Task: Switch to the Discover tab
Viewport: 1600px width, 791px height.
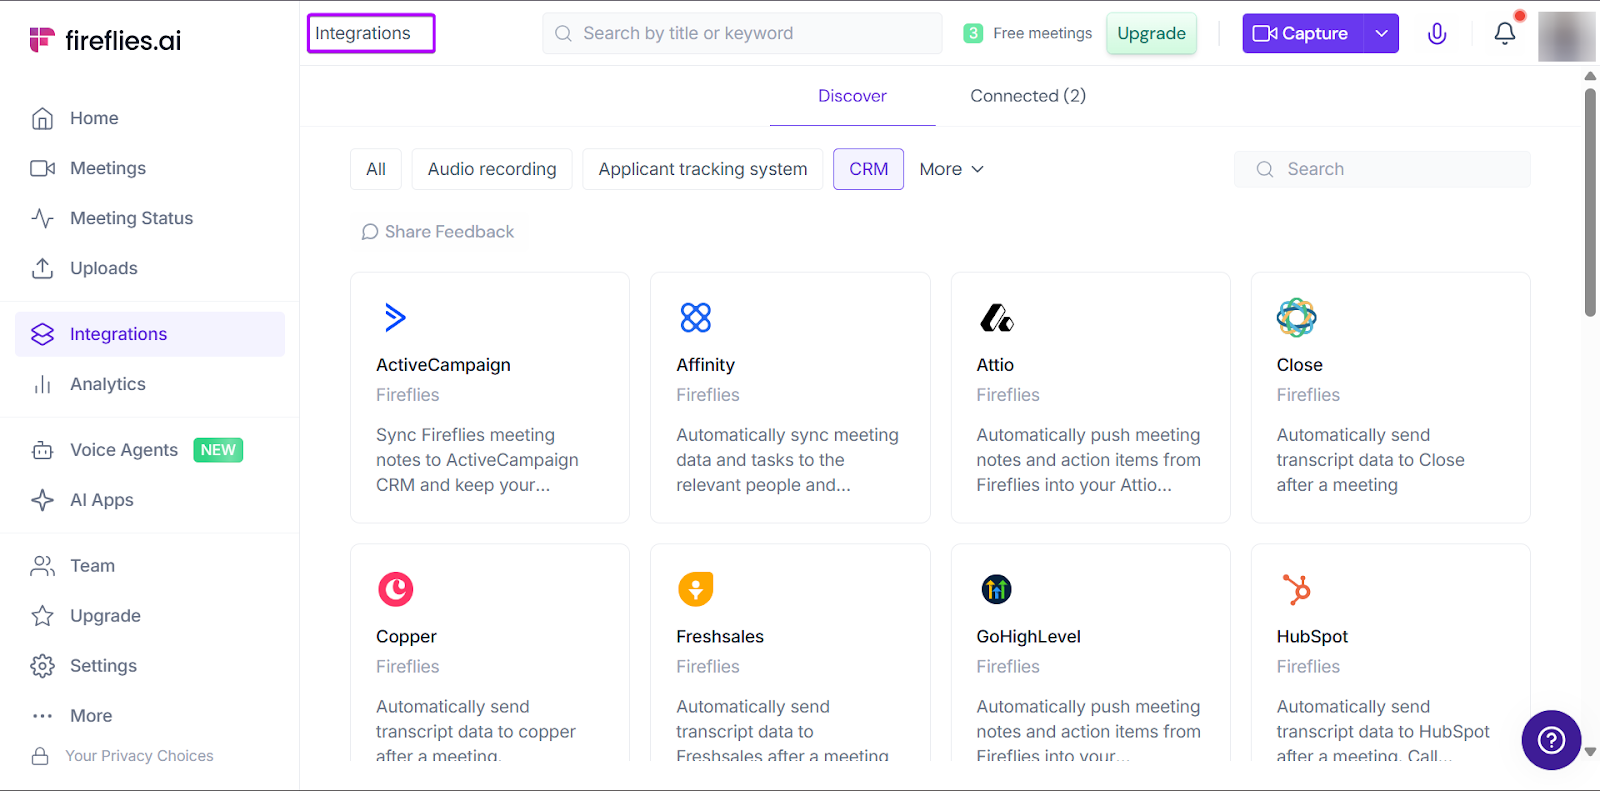Action: tap(852, 96)
